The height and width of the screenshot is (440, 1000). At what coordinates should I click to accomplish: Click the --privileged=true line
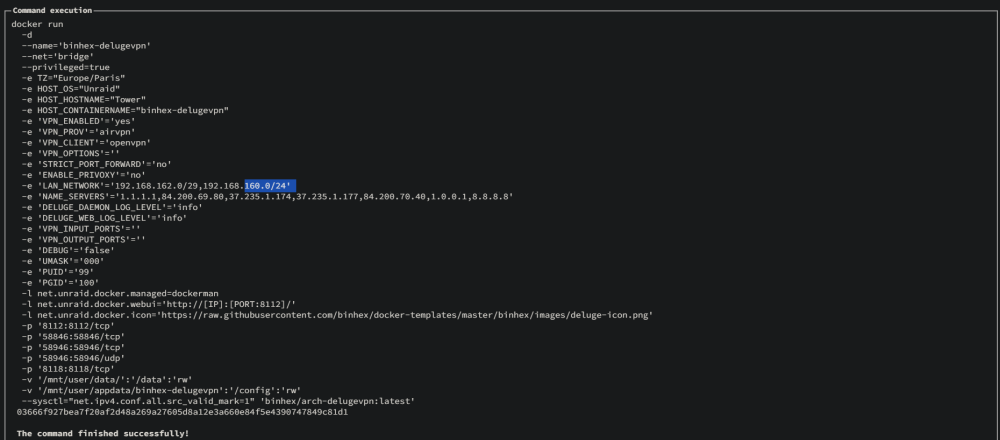click(66, 68)
